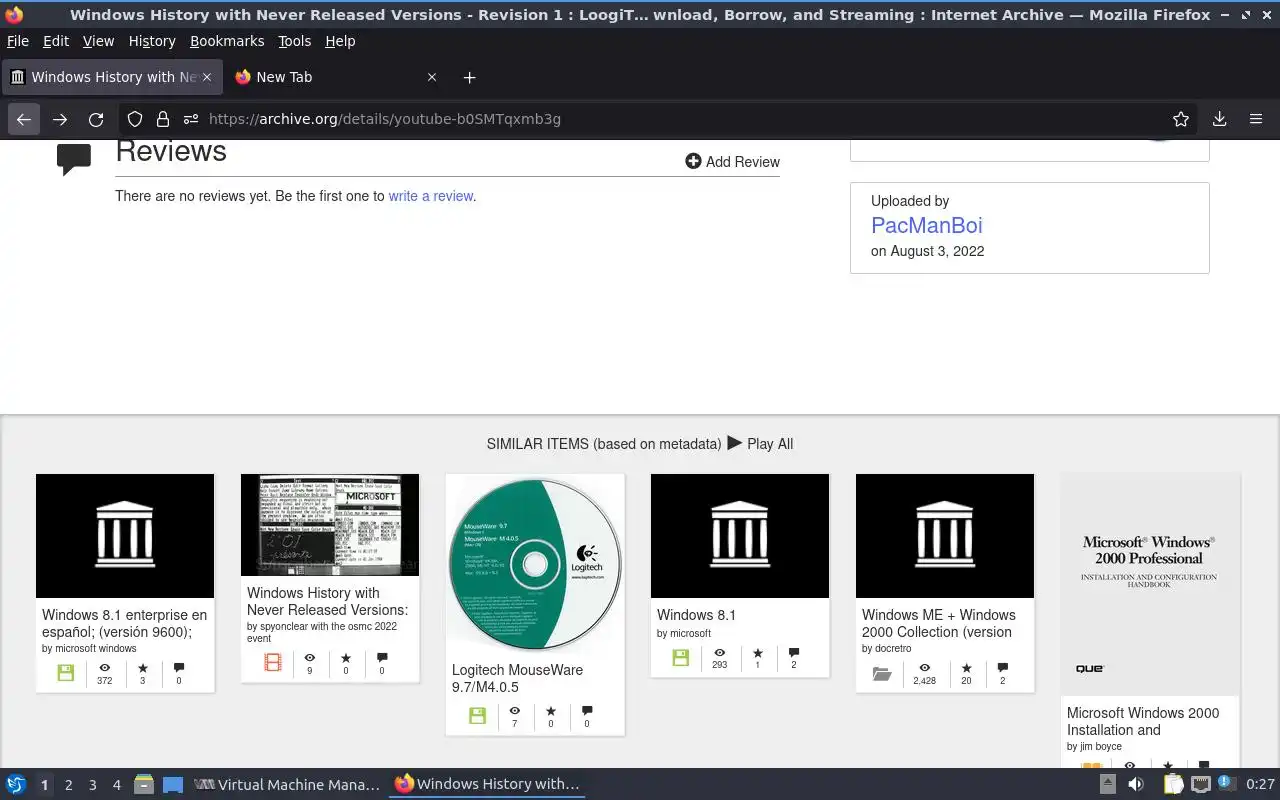
Task: Click the taskbar clock showing 0:27
Action: point(1260,785)
